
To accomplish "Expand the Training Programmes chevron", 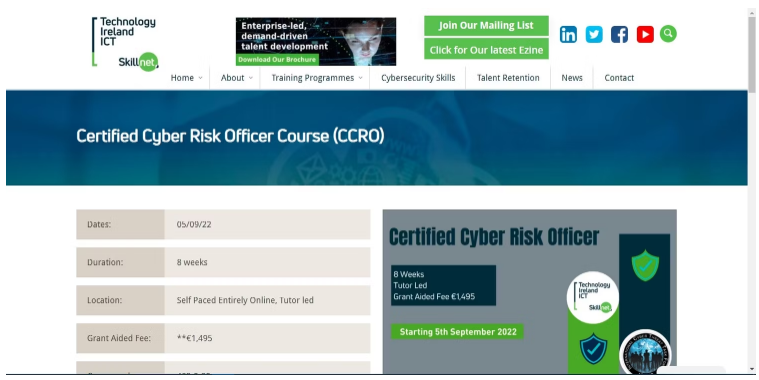I will pos(360,78).
